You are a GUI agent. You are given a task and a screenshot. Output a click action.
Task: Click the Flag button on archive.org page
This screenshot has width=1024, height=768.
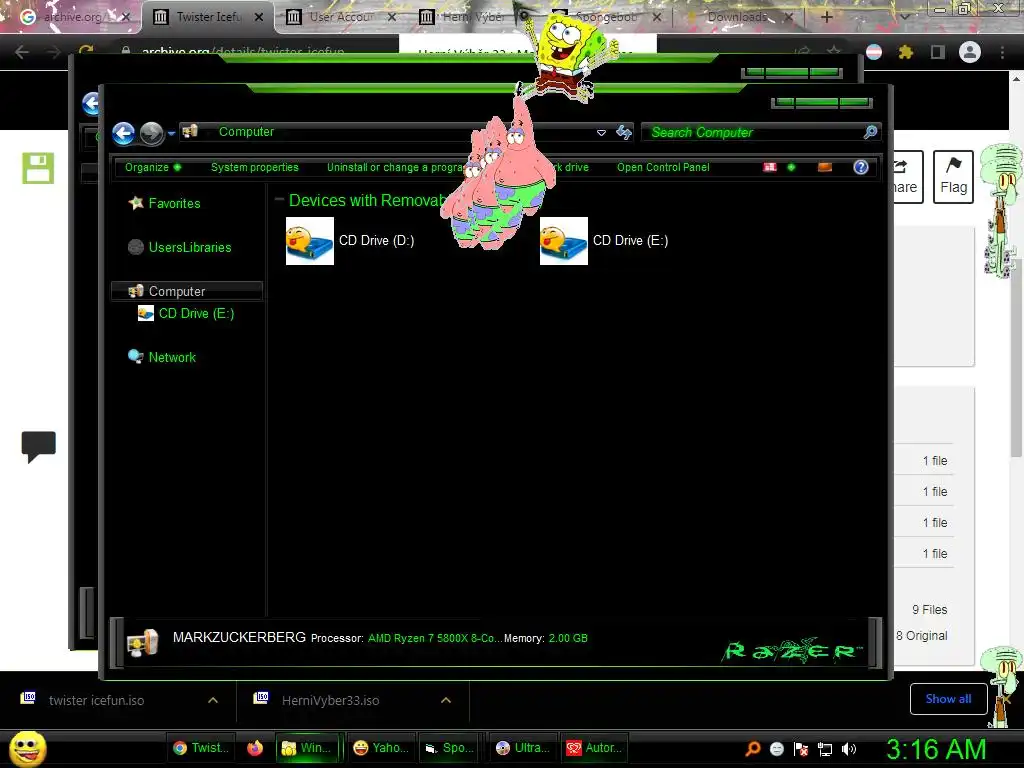[x=953, y=176]
